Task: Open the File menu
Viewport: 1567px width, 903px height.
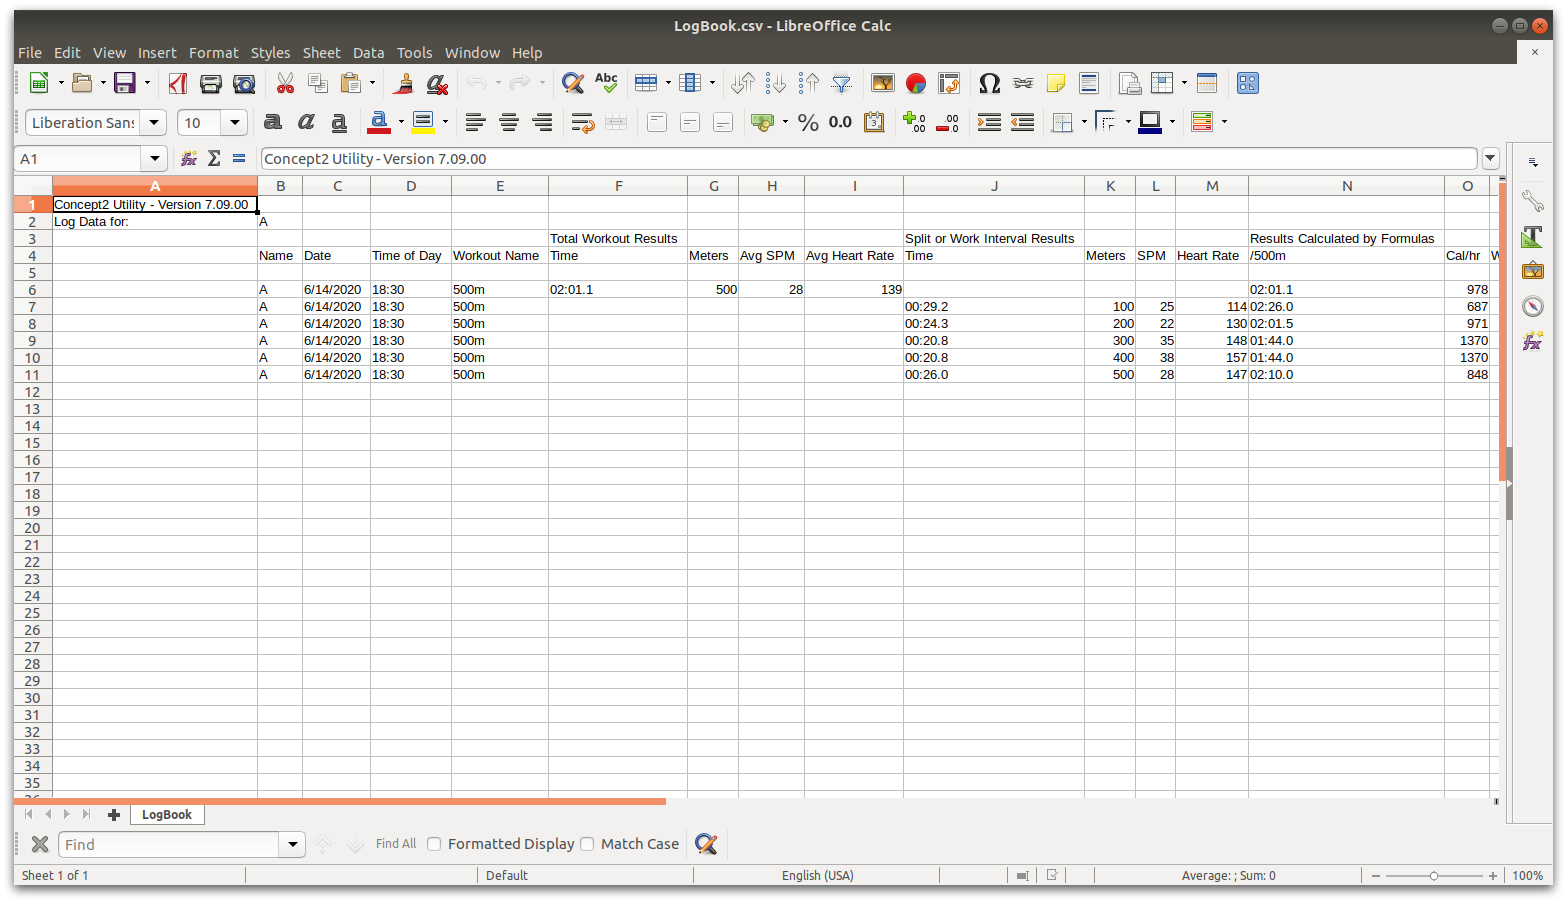Action: (30, 53)
